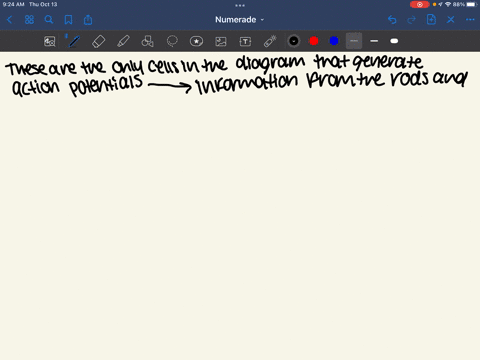The height and width of the screenshot is (360, 480).
Task: Open the Elements sticker tool
Action: pyautogui.click(x=196, y=41)
